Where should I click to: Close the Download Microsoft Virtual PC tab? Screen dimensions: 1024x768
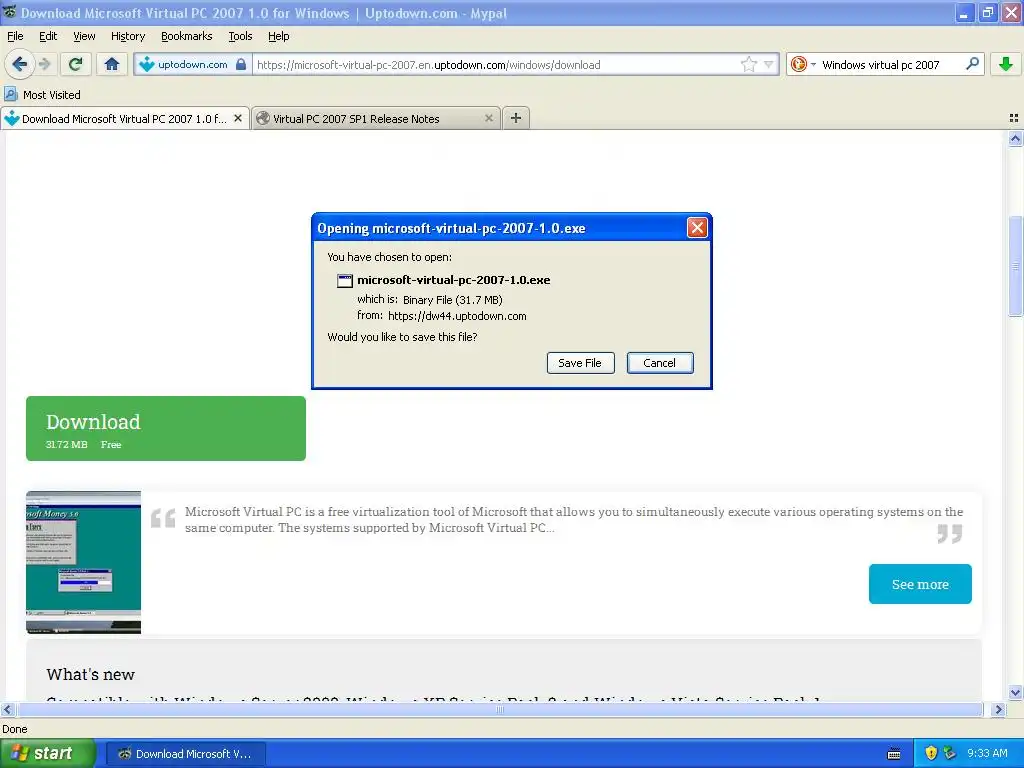pos(238,118)
